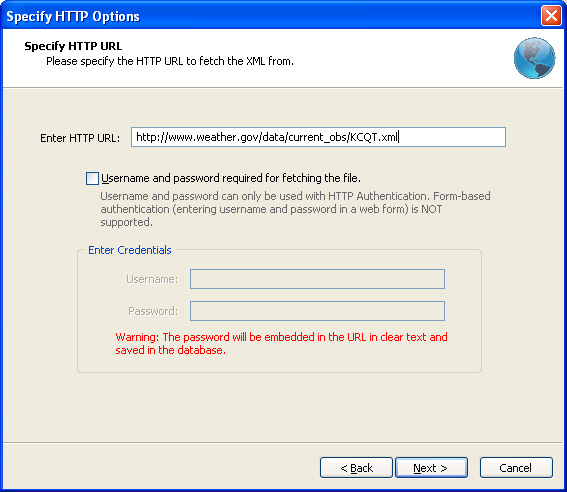
Task: Cancel the HTTP options wizard
Action: [x=516, y=468]
